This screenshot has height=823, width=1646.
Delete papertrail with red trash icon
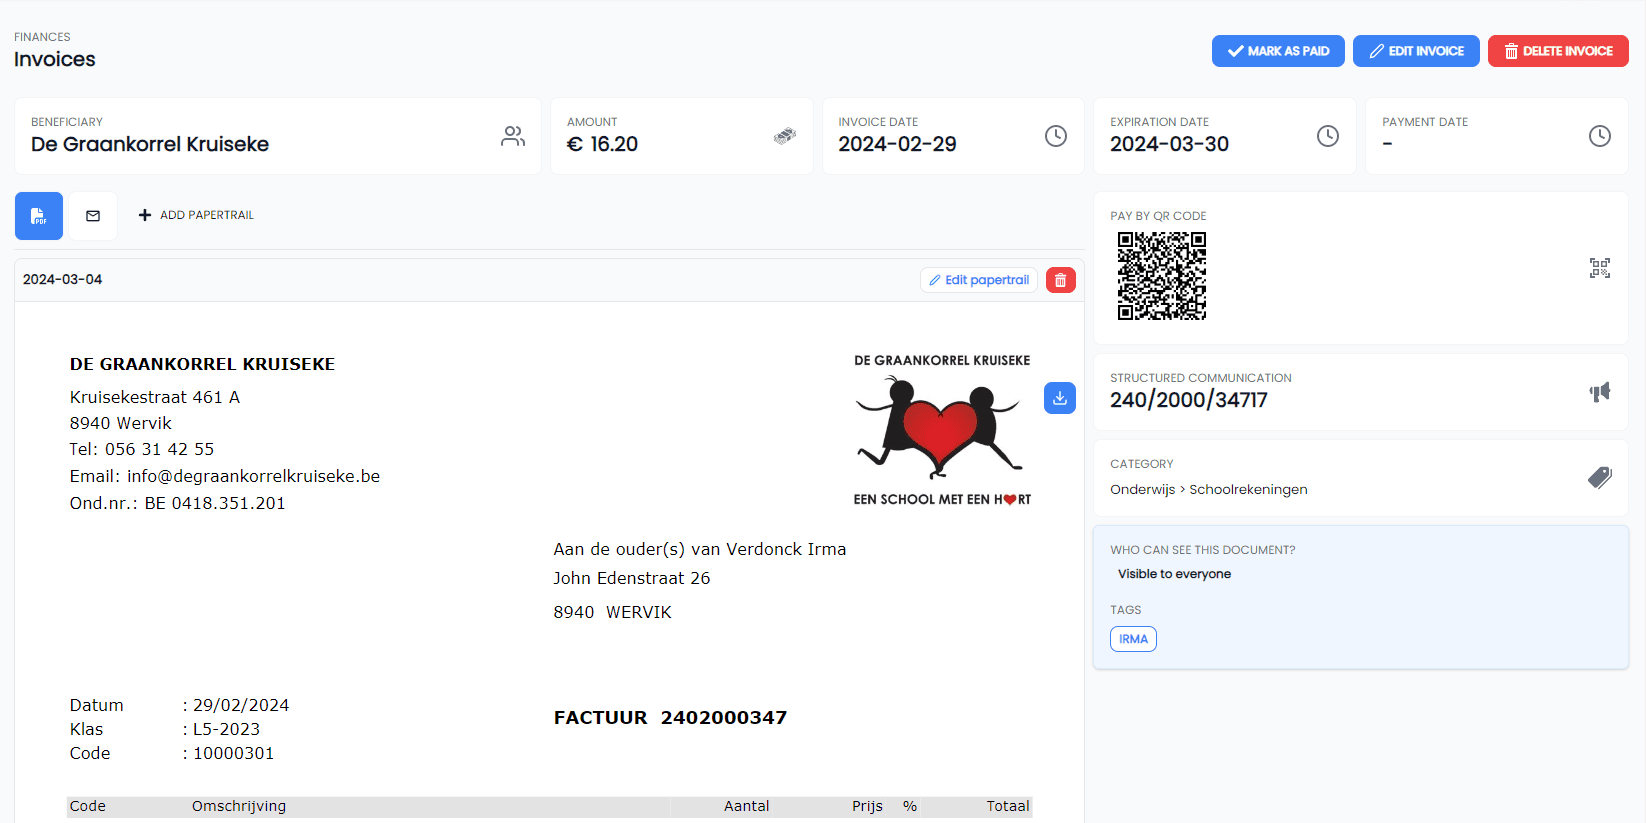[x=1061, y=280]
